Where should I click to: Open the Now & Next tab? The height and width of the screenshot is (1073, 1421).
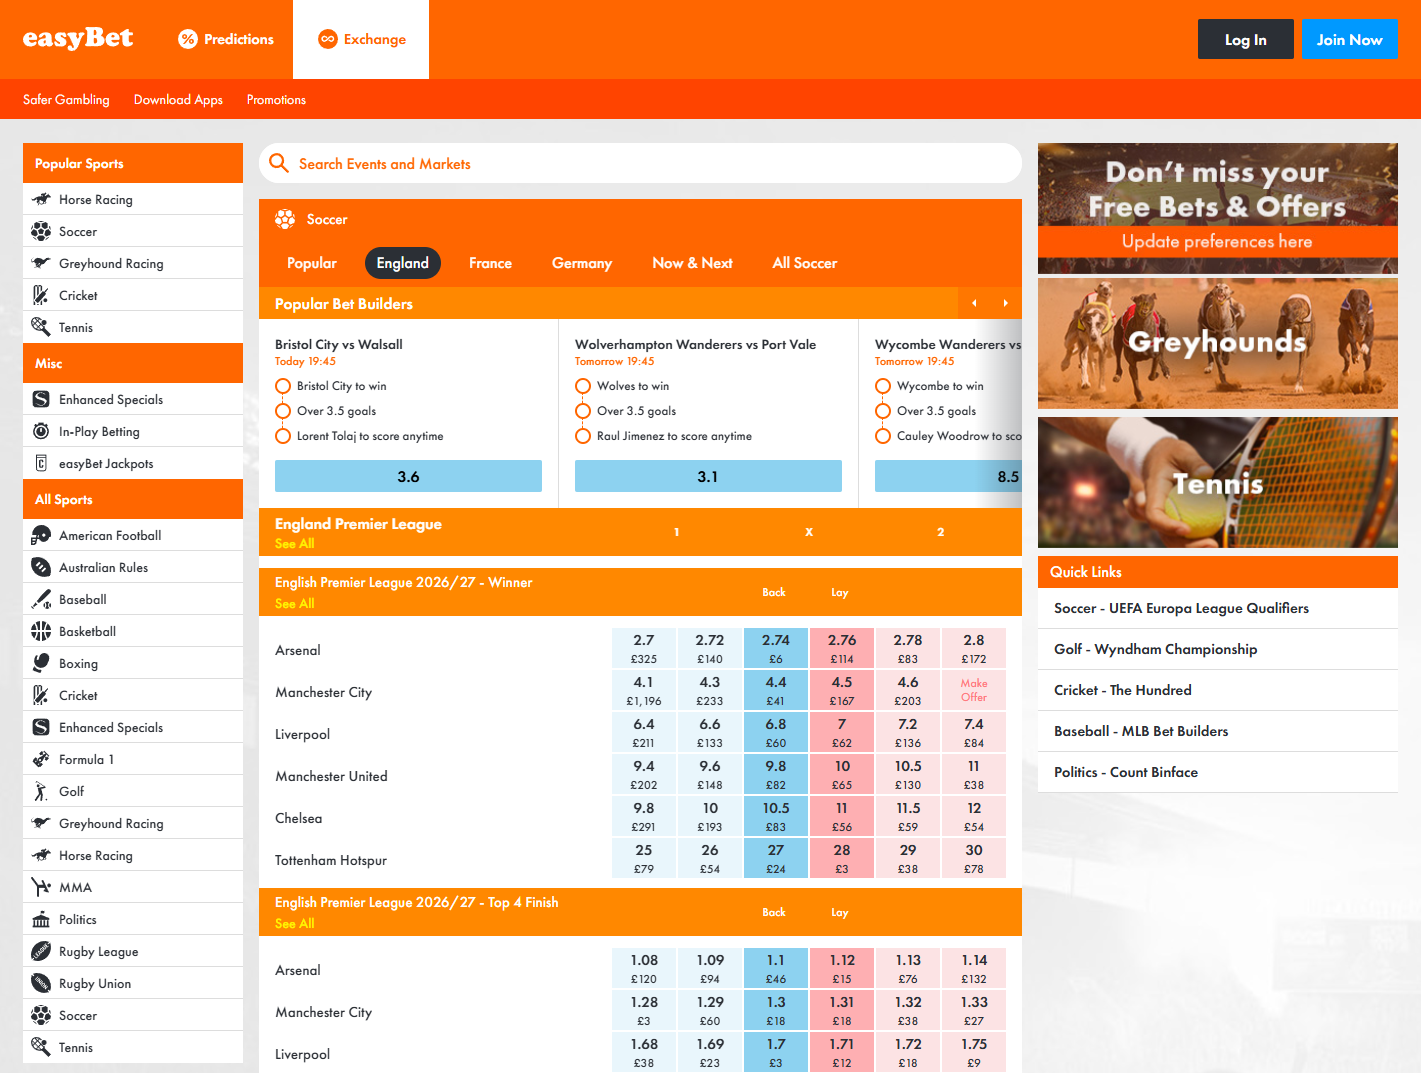pos(692,263)
